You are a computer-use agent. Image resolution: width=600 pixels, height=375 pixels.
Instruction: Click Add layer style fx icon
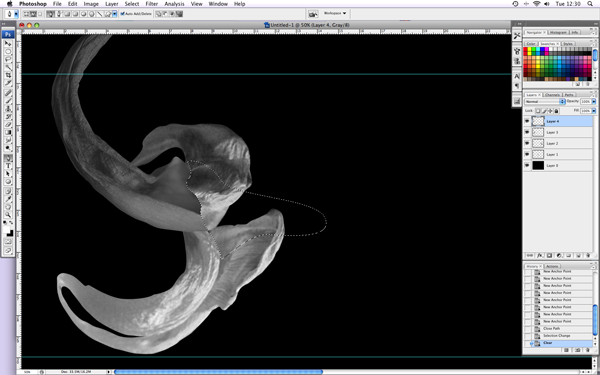[540, 255]
